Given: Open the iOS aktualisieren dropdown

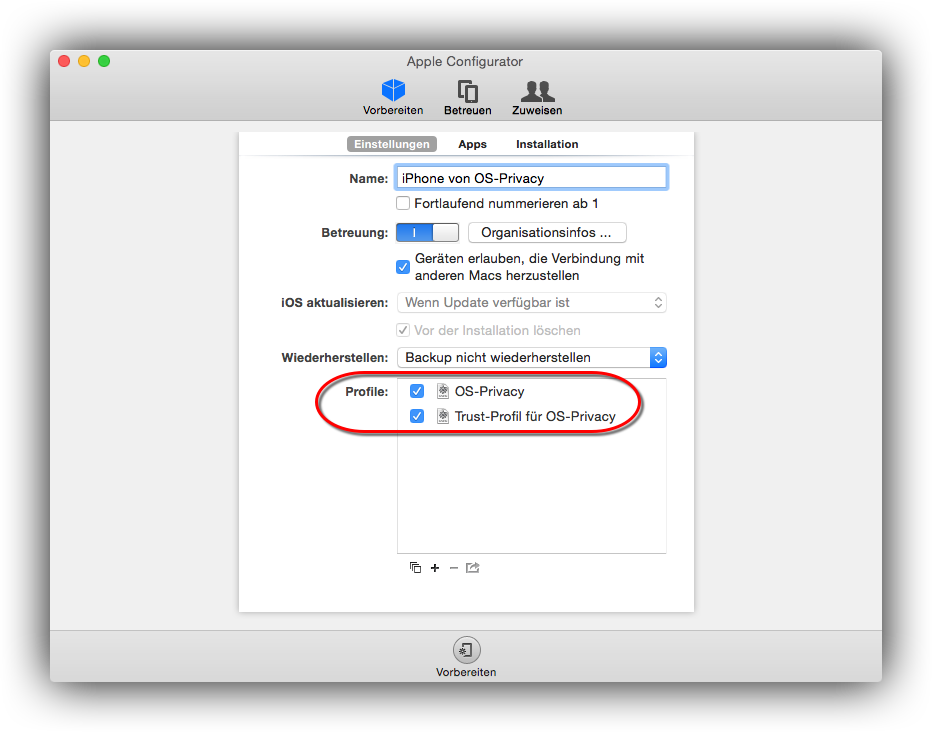Looking at the screenshot, I should (531, 302).
